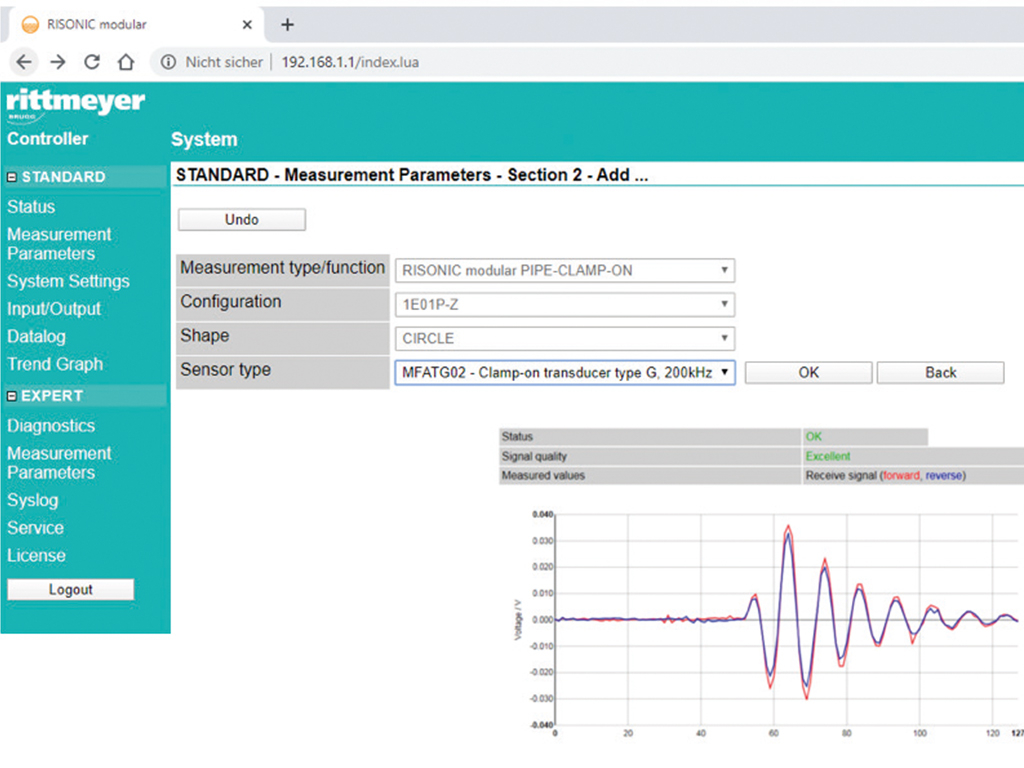Viewport: 1024px width, 768px height.
Task: Close the RISONIC modular tab
Action: (247, 25)
